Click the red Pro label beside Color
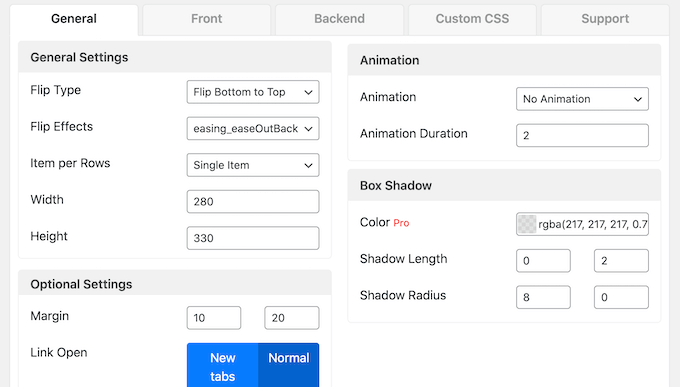This screenshot has height=387, width=680. 401,223
